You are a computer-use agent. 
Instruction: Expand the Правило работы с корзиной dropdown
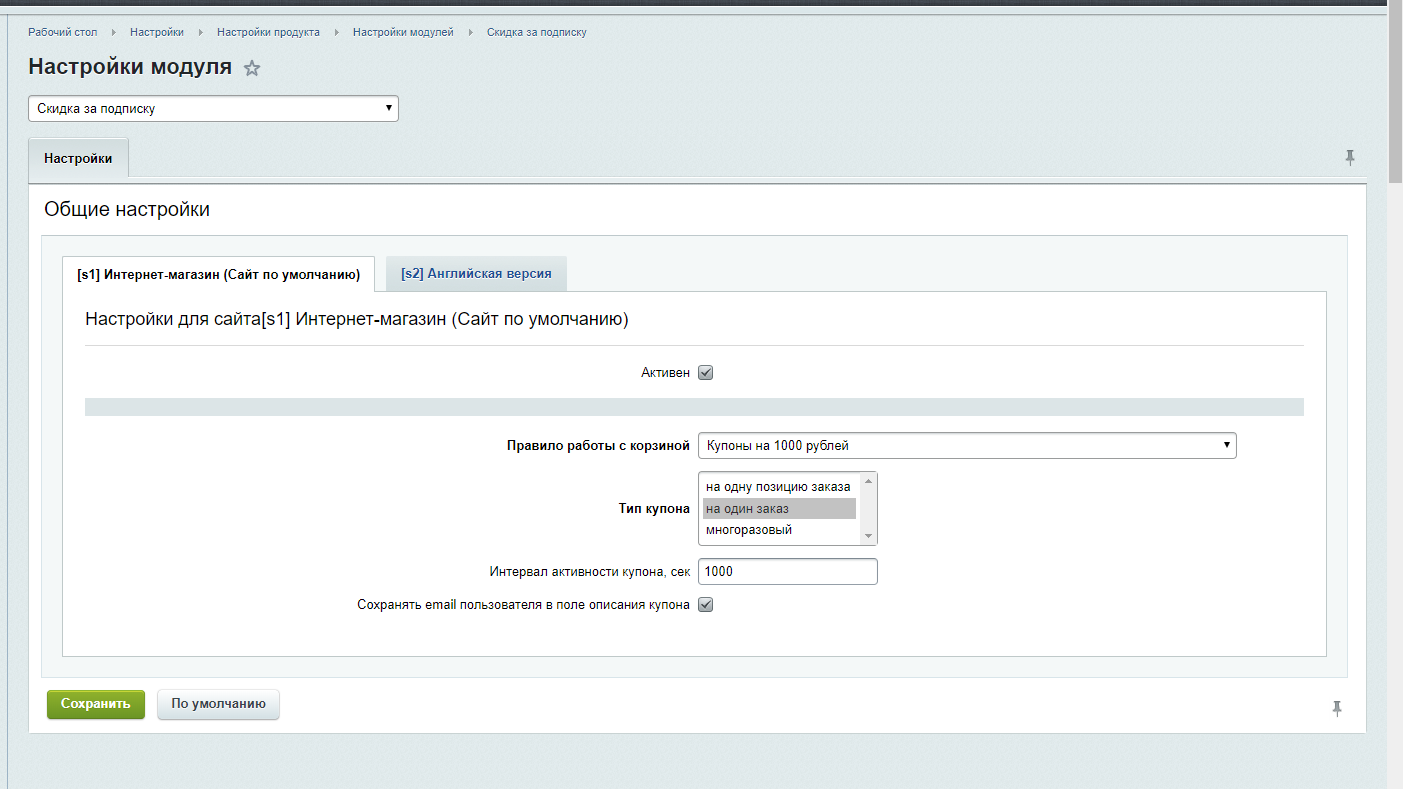coord(966,445)
